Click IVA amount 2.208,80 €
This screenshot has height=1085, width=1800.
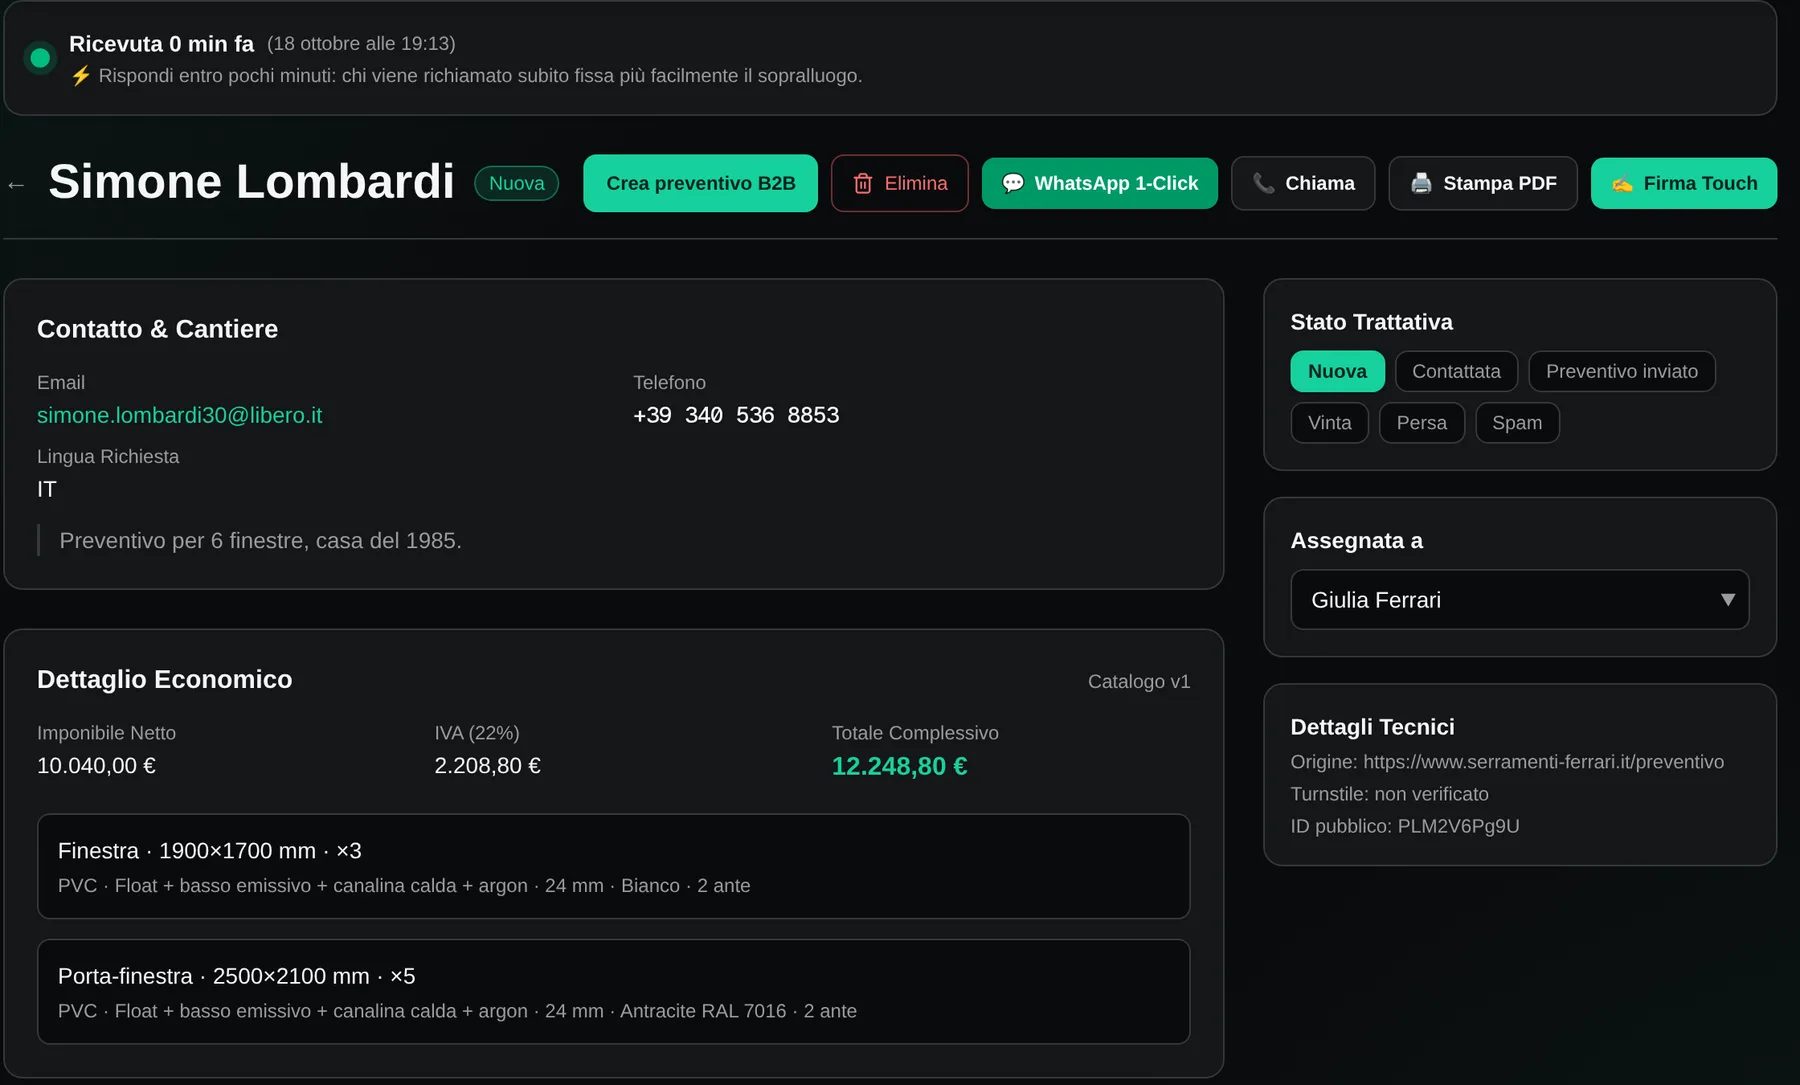coord(487,766)
